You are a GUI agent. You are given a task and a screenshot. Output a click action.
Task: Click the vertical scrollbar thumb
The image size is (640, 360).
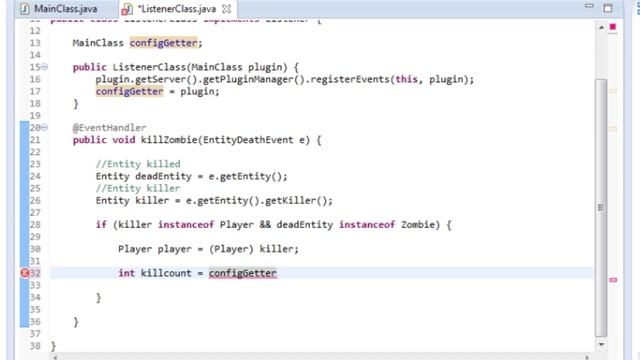601,207
